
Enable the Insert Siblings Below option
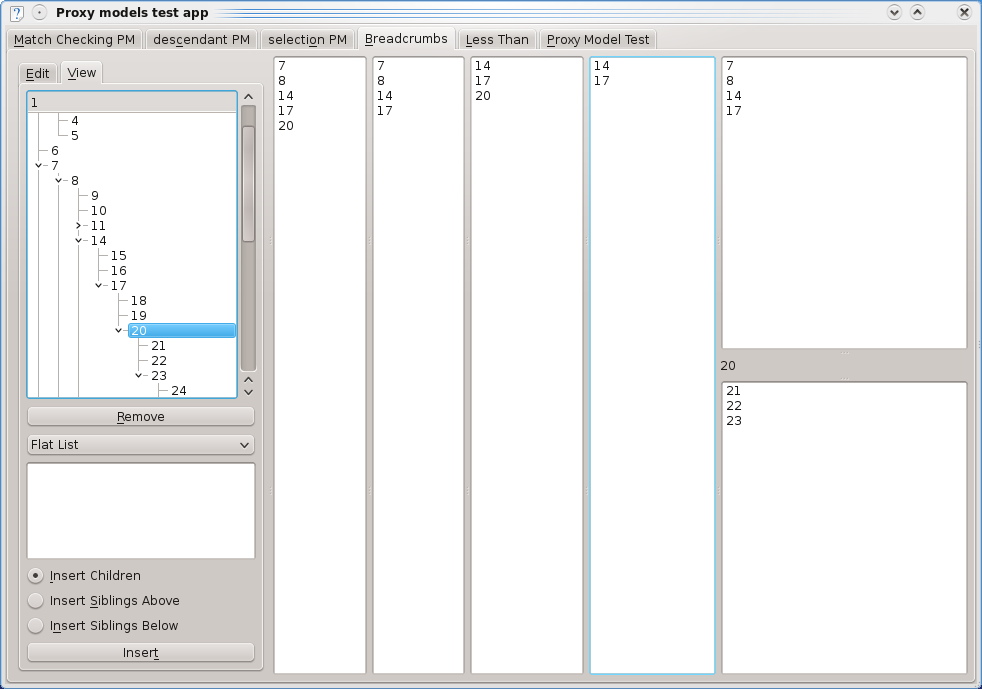coord(36,626)
